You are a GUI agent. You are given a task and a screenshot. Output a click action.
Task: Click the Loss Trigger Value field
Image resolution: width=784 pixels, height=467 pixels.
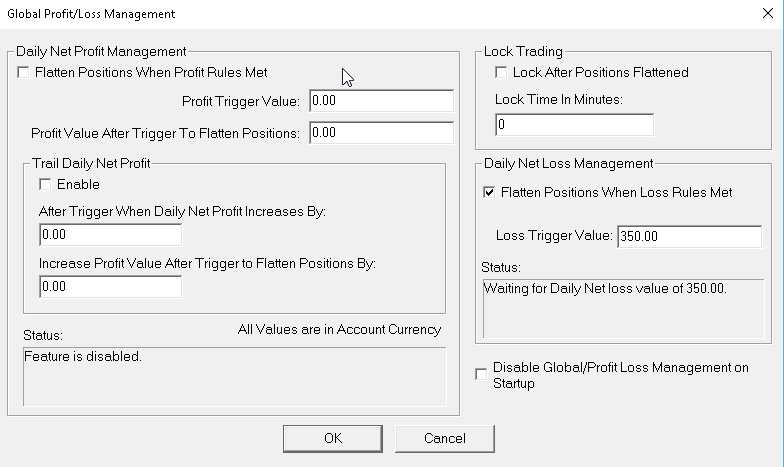(x=689, y=236)
